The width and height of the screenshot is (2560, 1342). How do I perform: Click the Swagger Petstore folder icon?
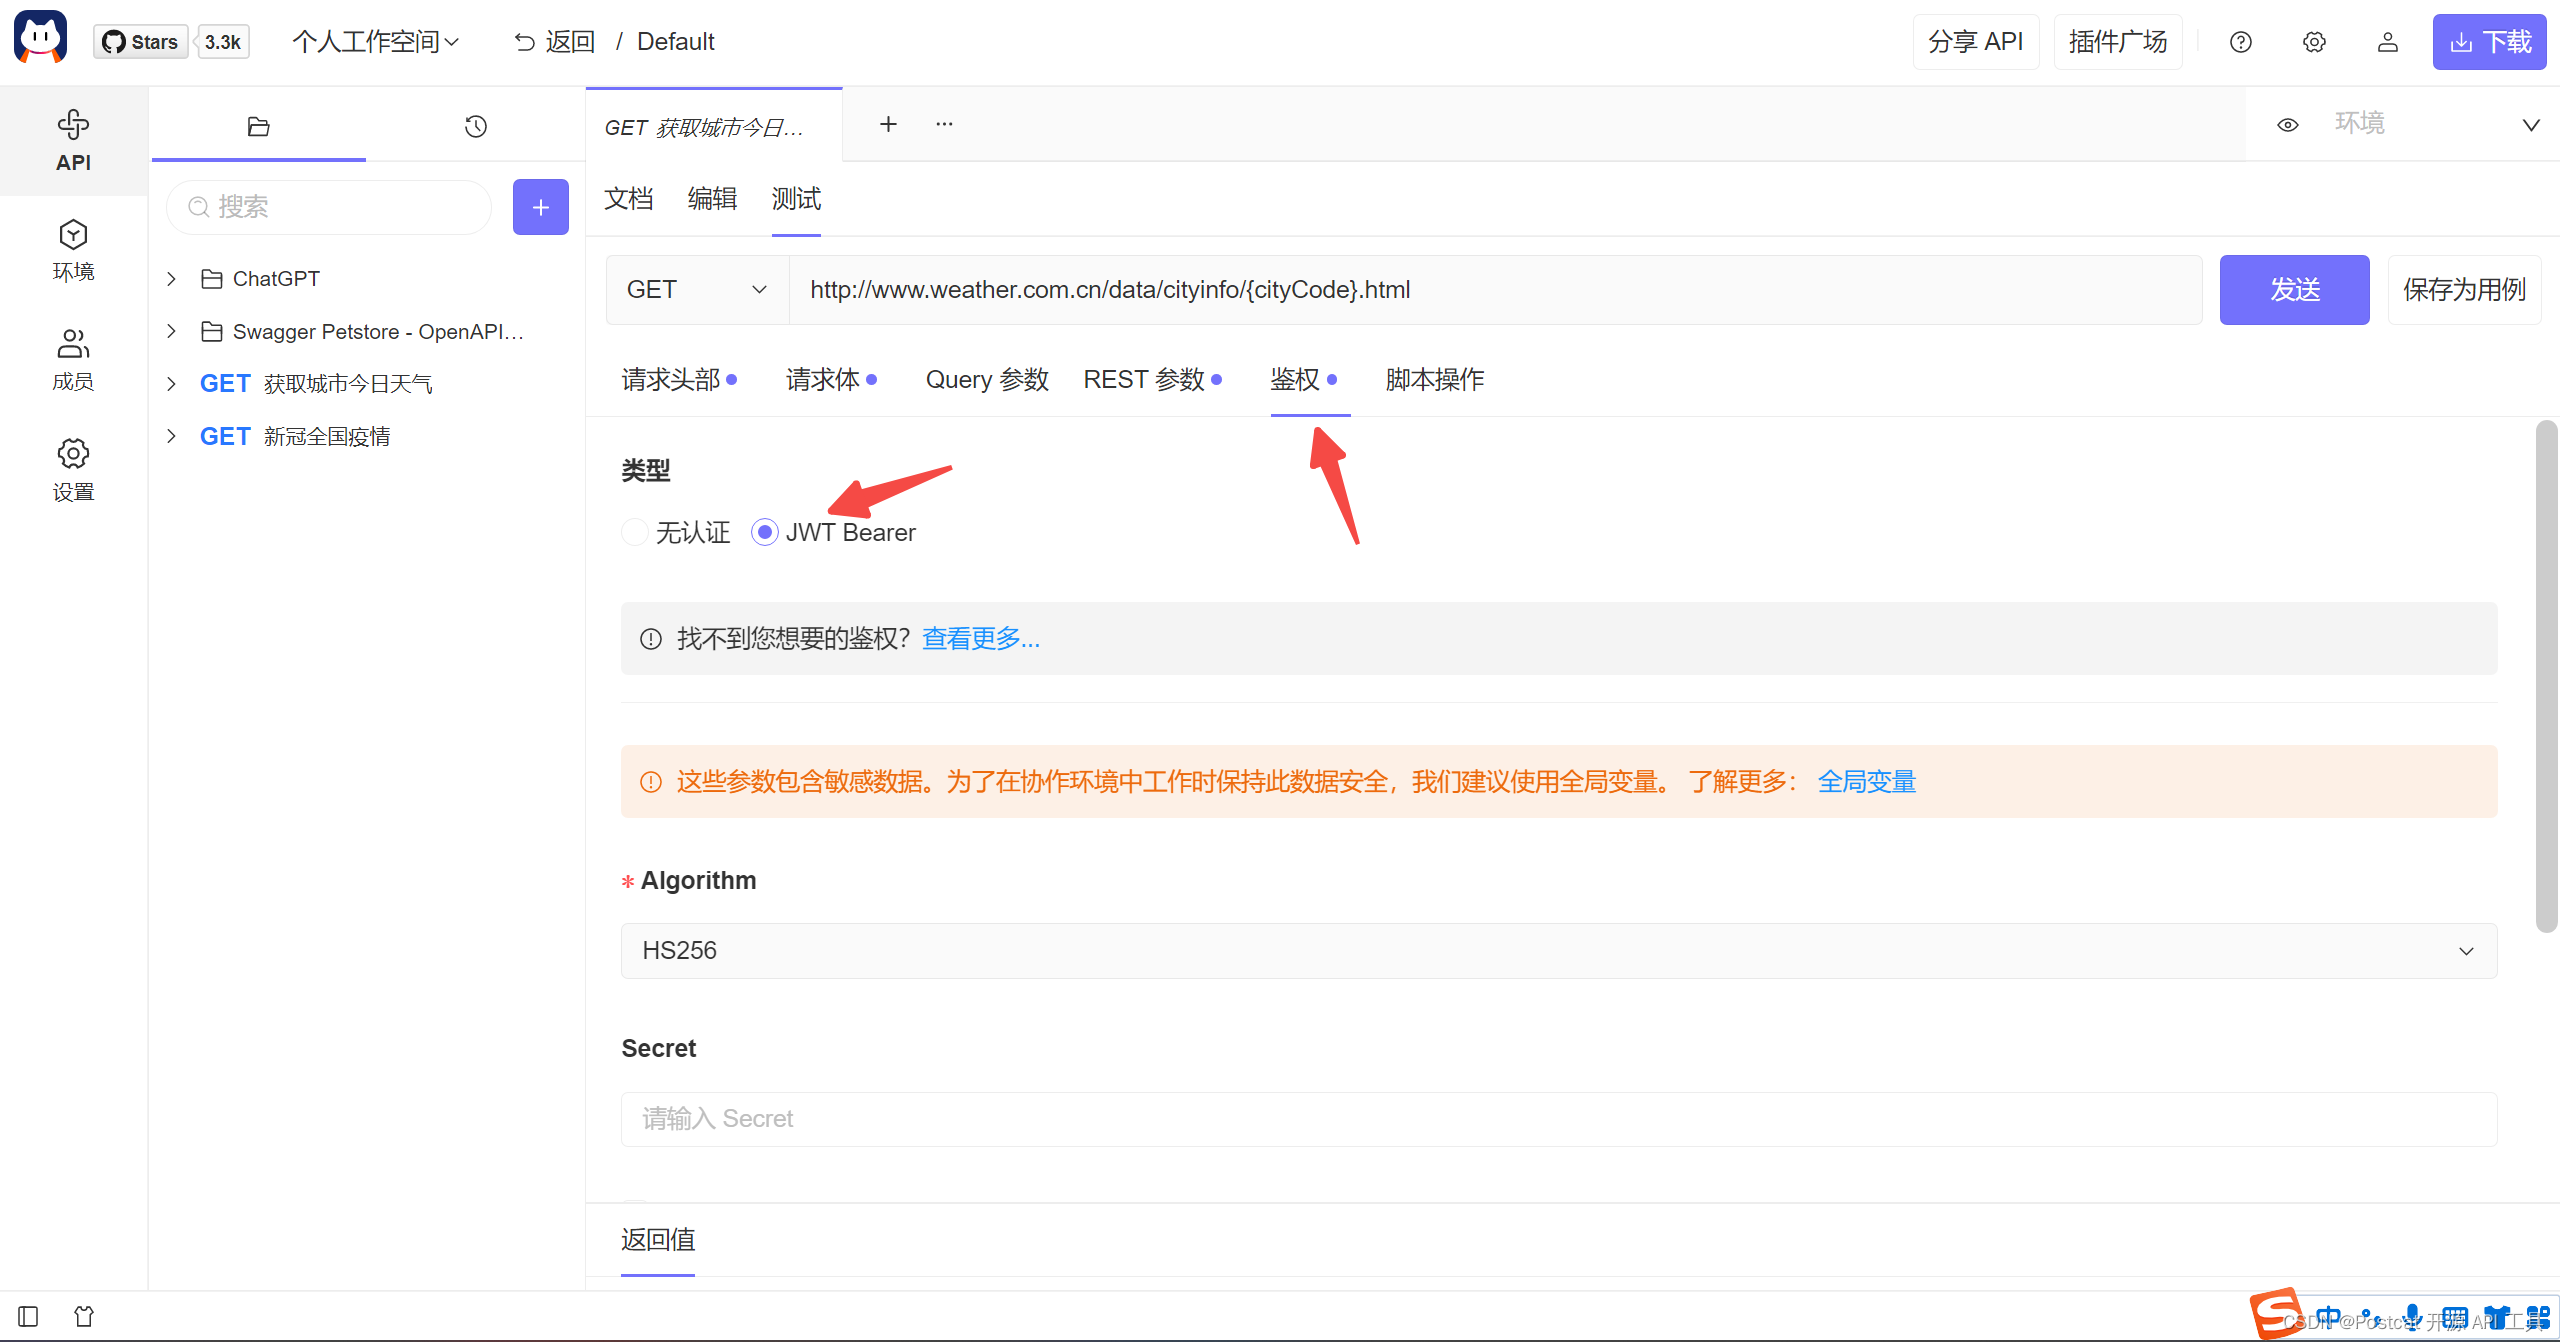212,331
